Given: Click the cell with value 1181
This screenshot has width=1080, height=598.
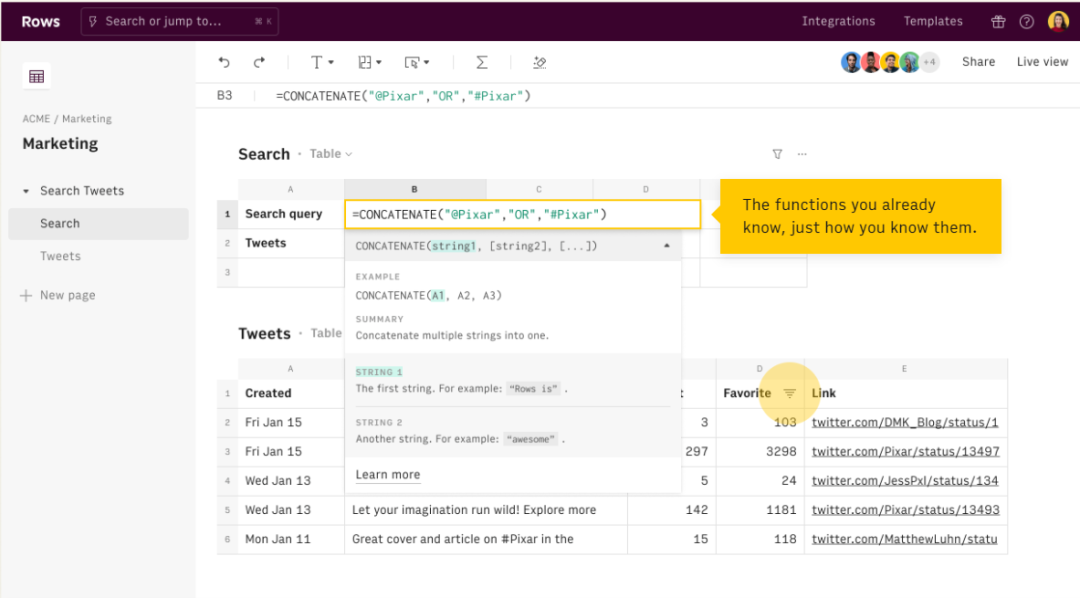Looking at the screenshot, I should click(x=760, y=510).
